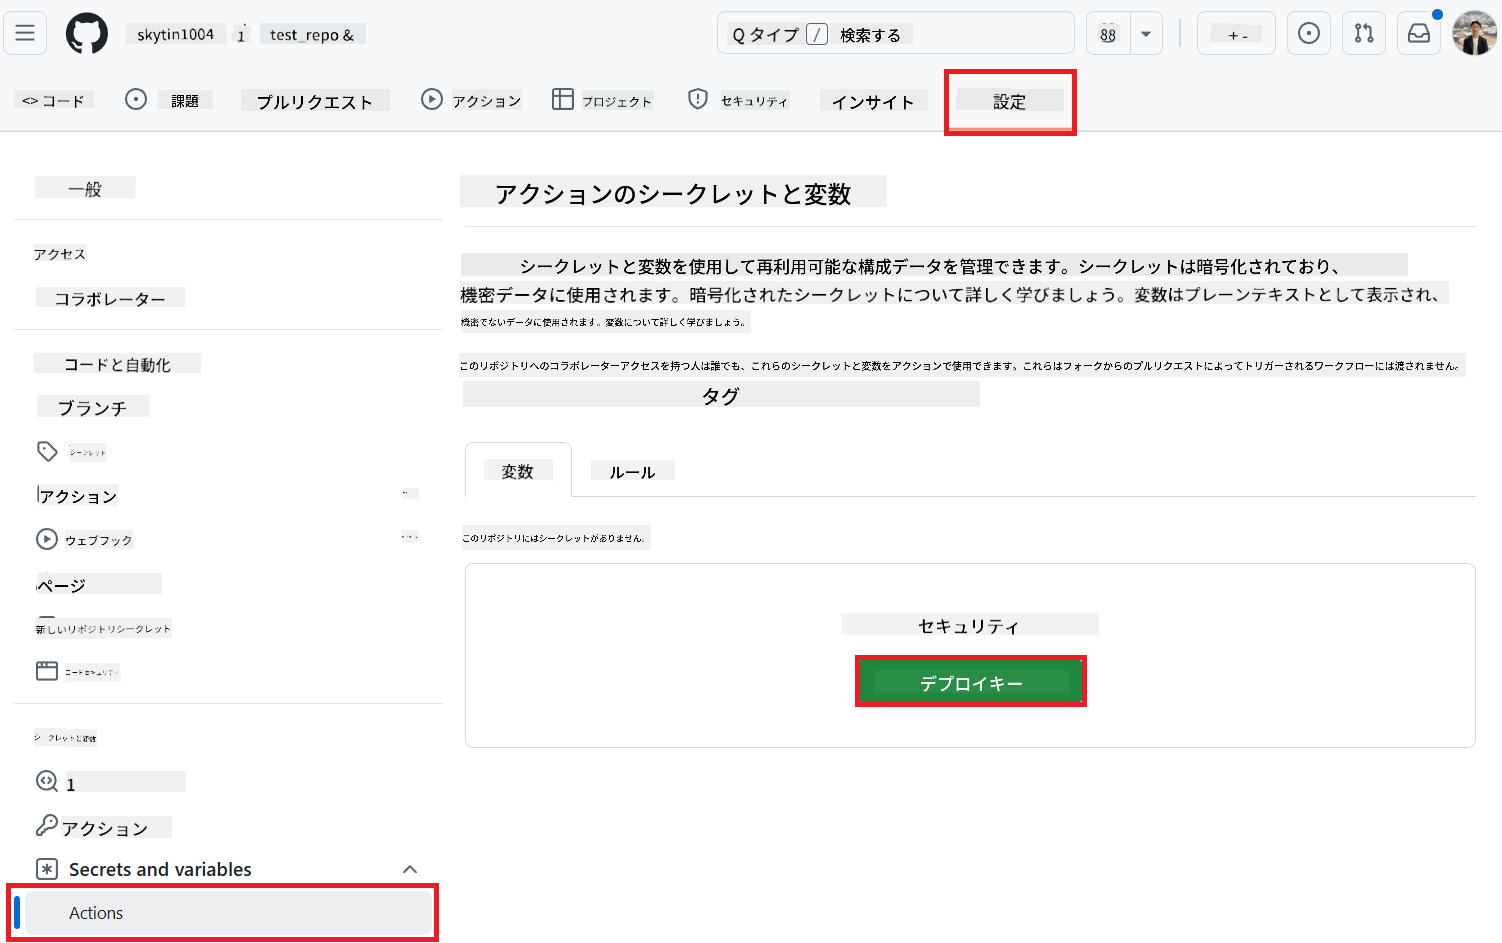Image resolution: width=1502 pixels, height=943 pixels.
Task: Click the key icon beside アクション
Action: [x=47, y=826]
